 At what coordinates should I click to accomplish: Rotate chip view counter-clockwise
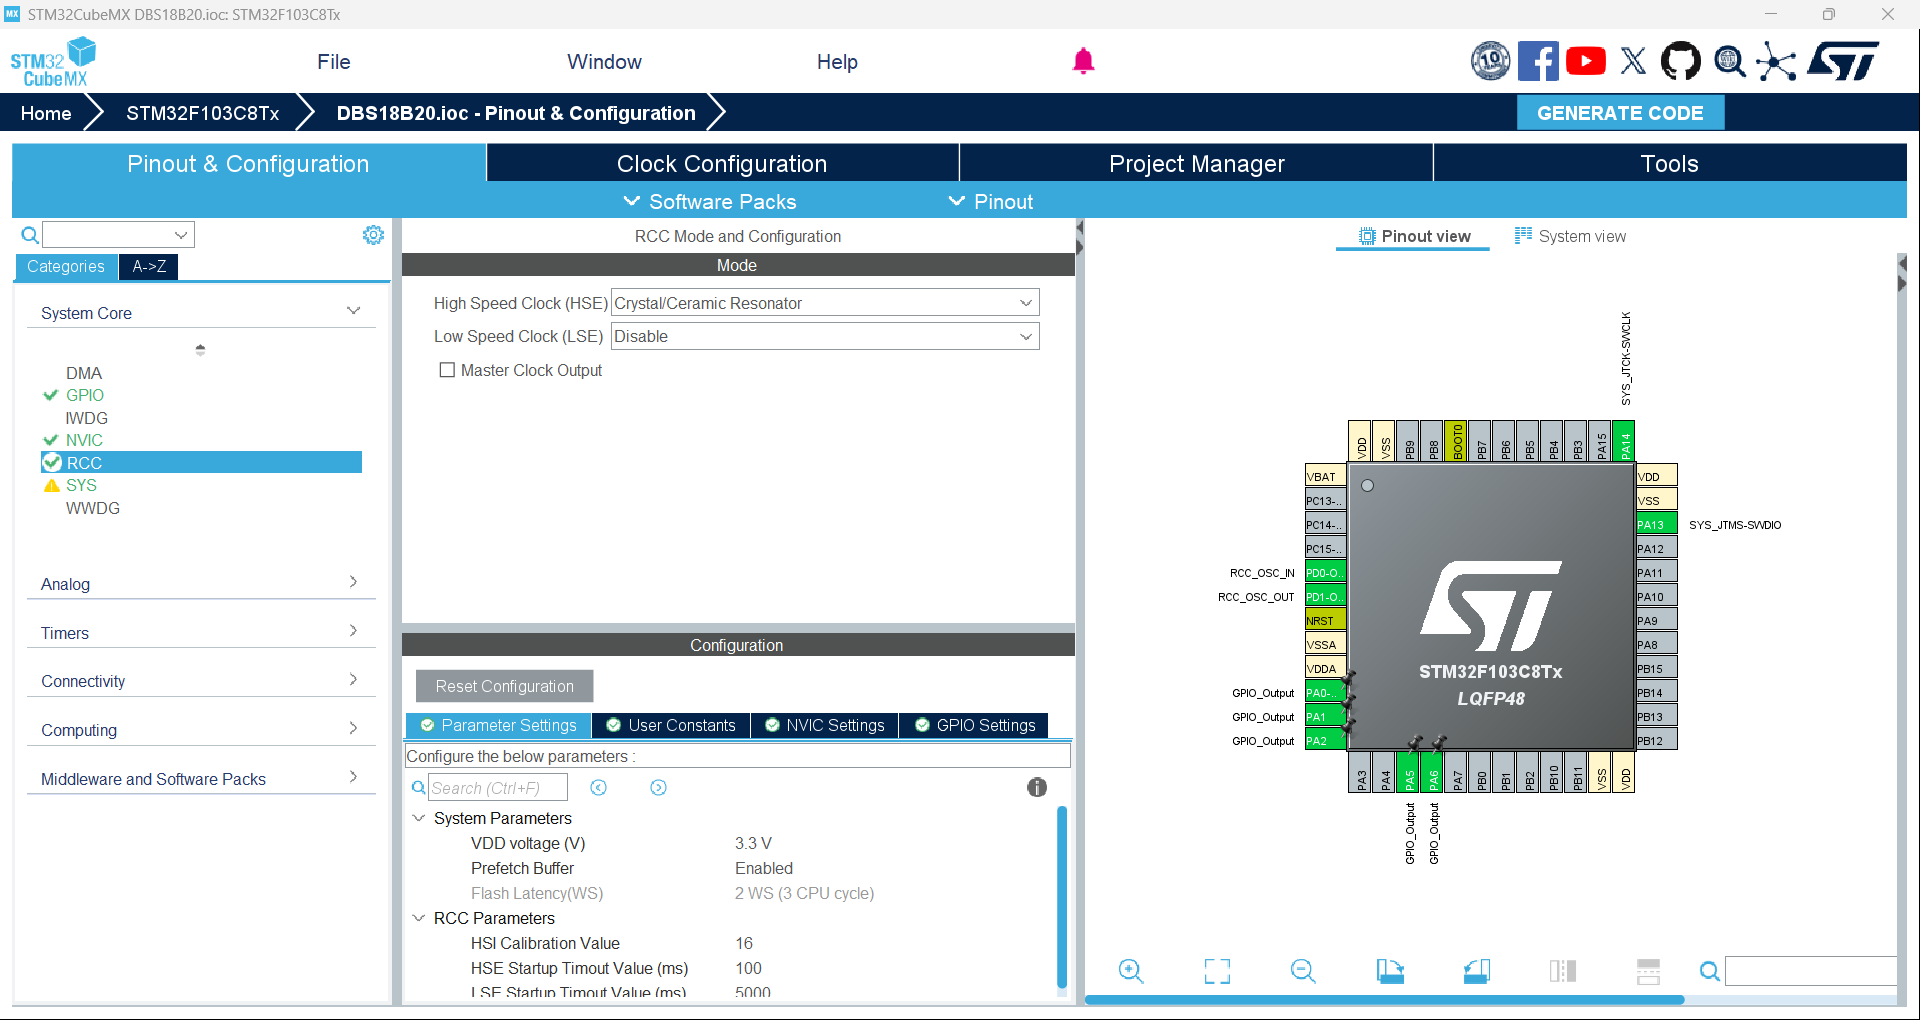click(x=1476, y=971)
